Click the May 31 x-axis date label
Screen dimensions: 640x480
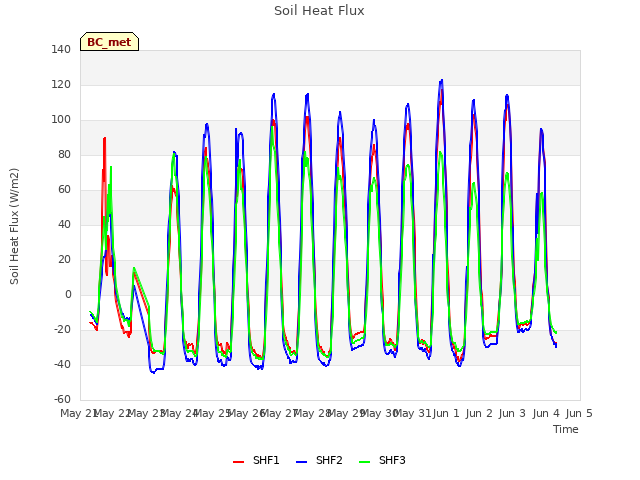[413, 413]
